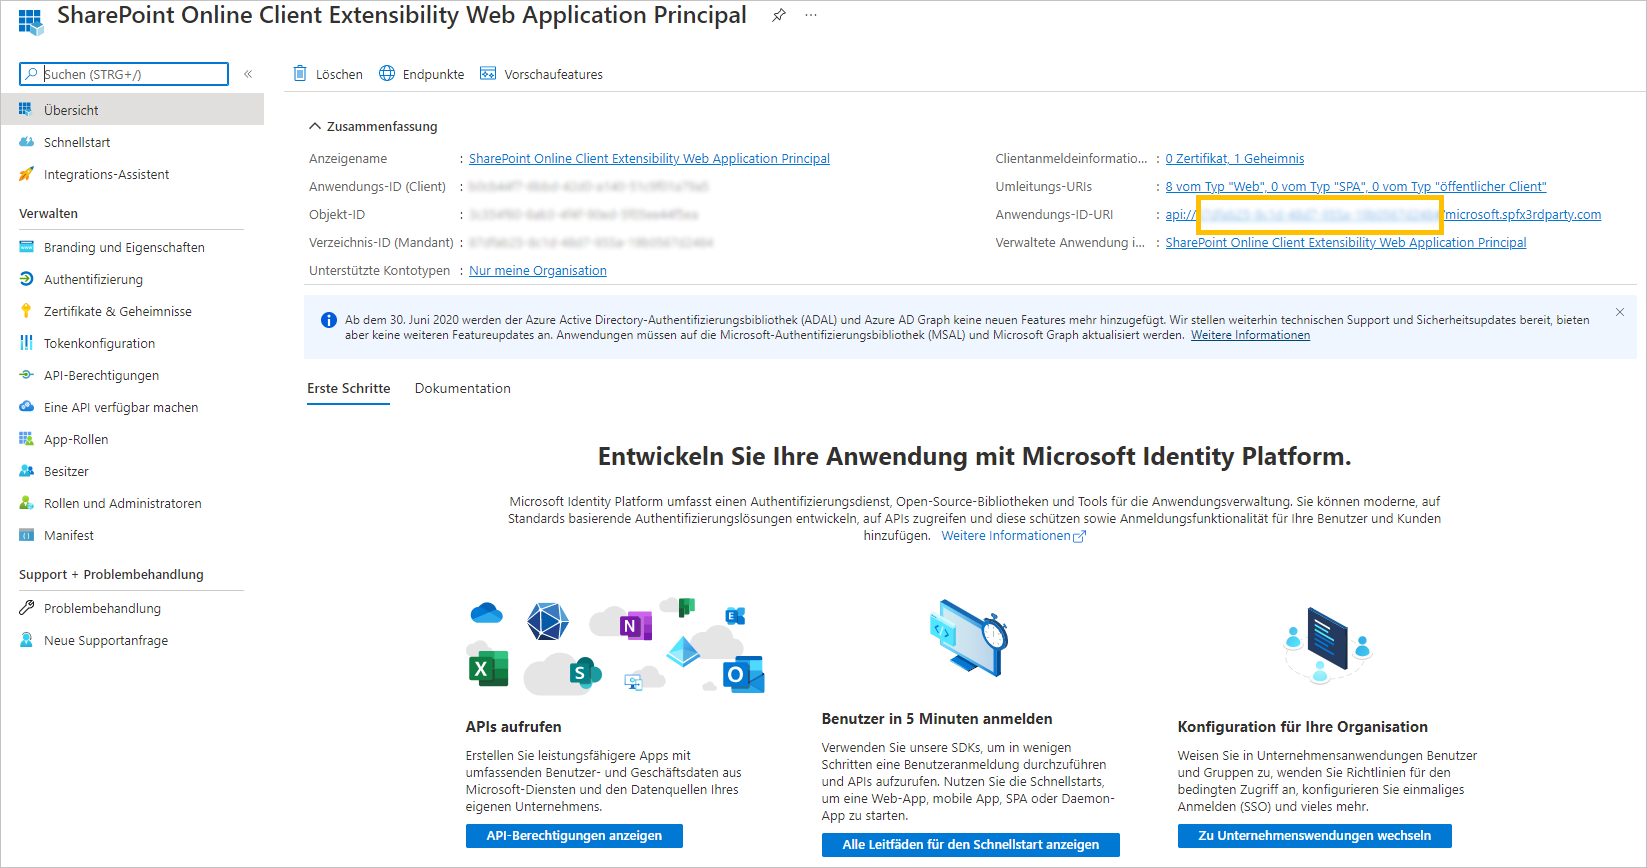Switch to the Dokumentation tab

tap(463, 388)
